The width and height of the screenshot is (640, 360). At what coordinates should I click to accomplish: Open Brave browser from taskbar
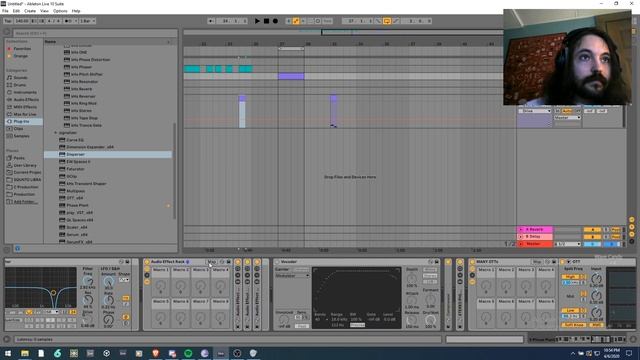(156, 353)
